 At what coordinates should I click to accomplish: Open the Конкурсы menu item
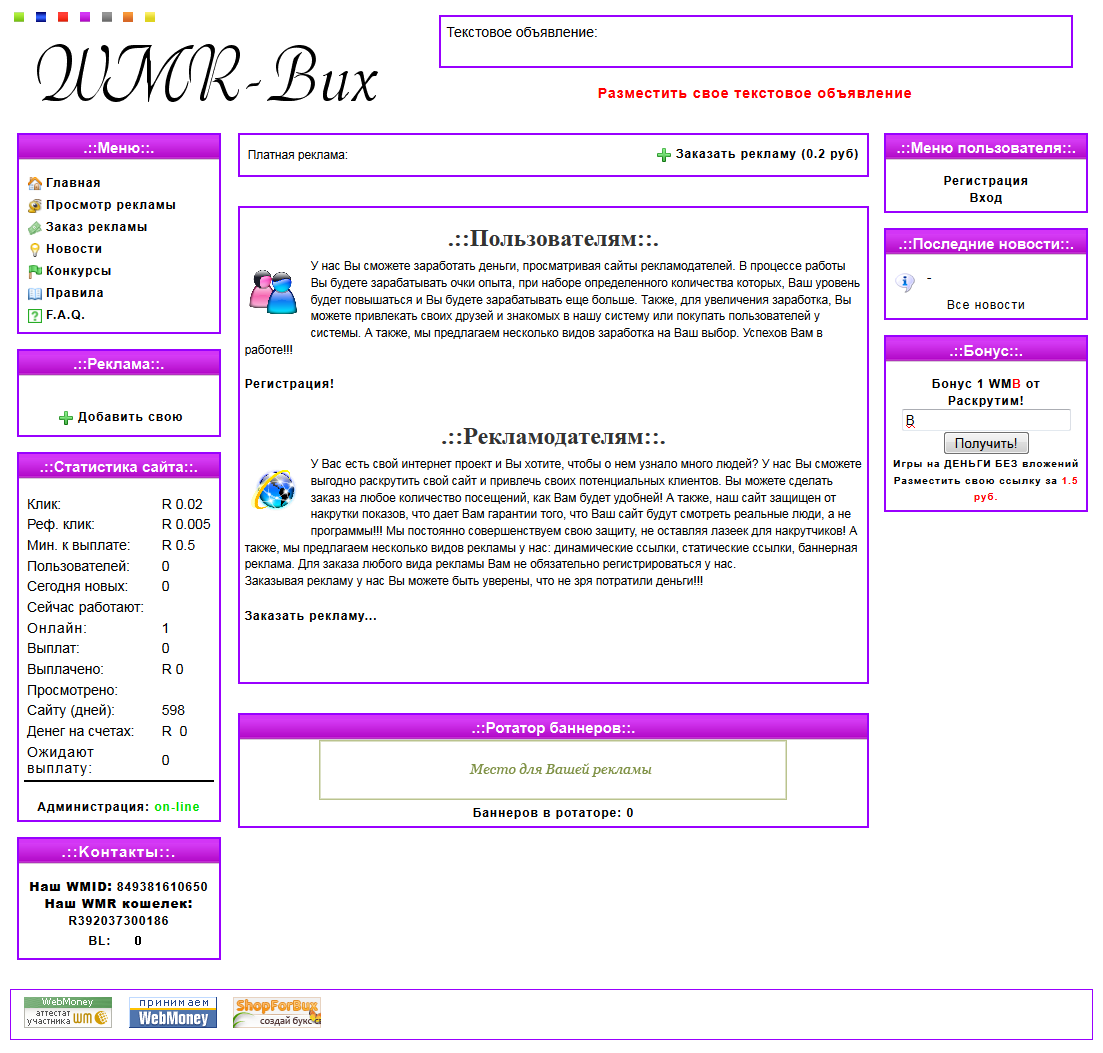coord(78,271)
